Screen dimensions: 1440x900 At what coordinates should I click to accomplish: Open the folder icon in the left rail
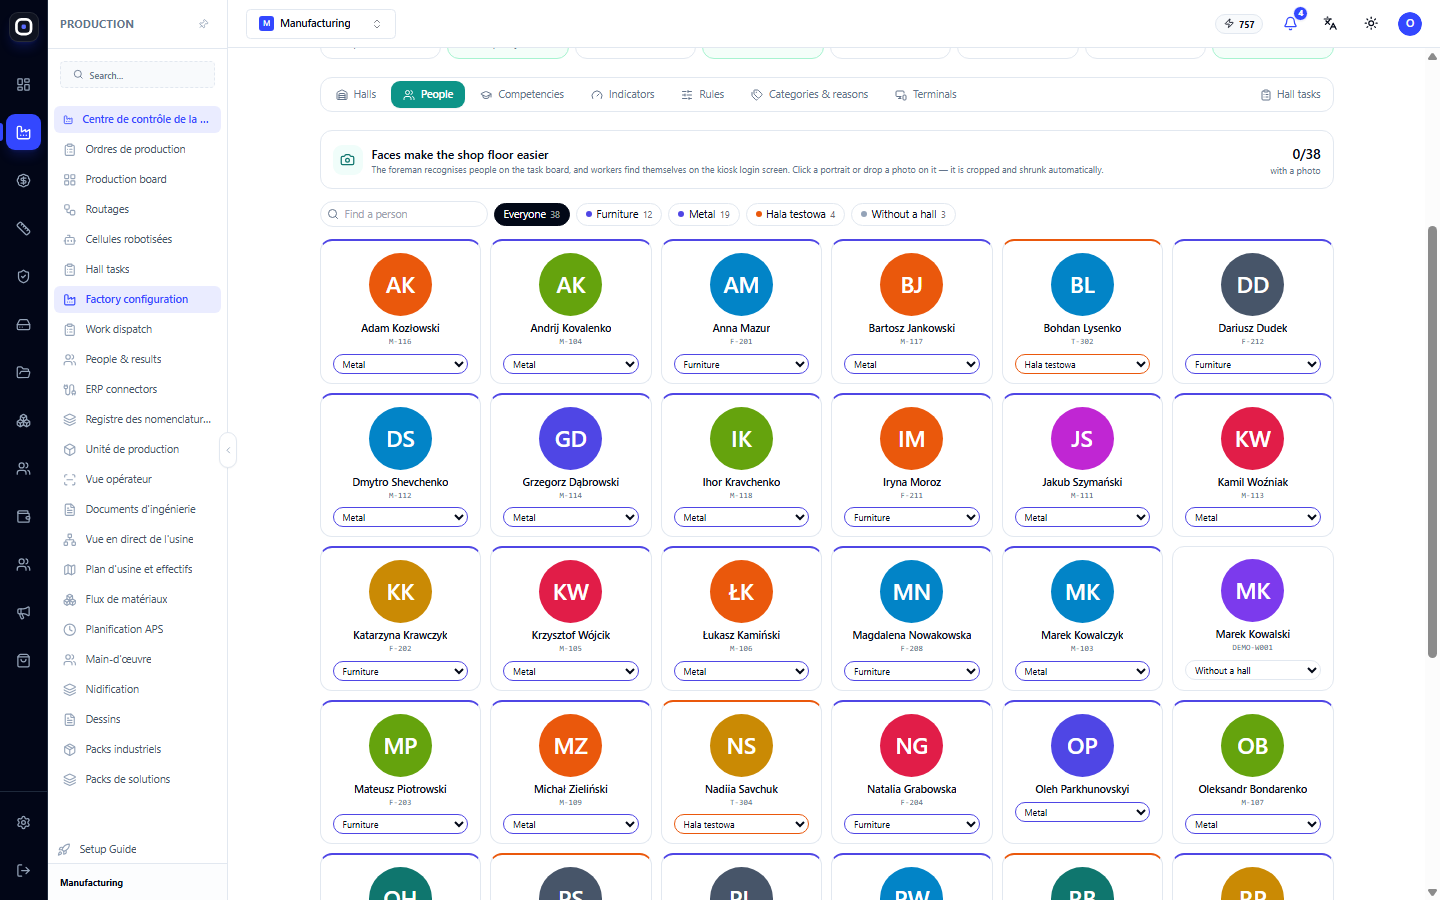[24, 372]
